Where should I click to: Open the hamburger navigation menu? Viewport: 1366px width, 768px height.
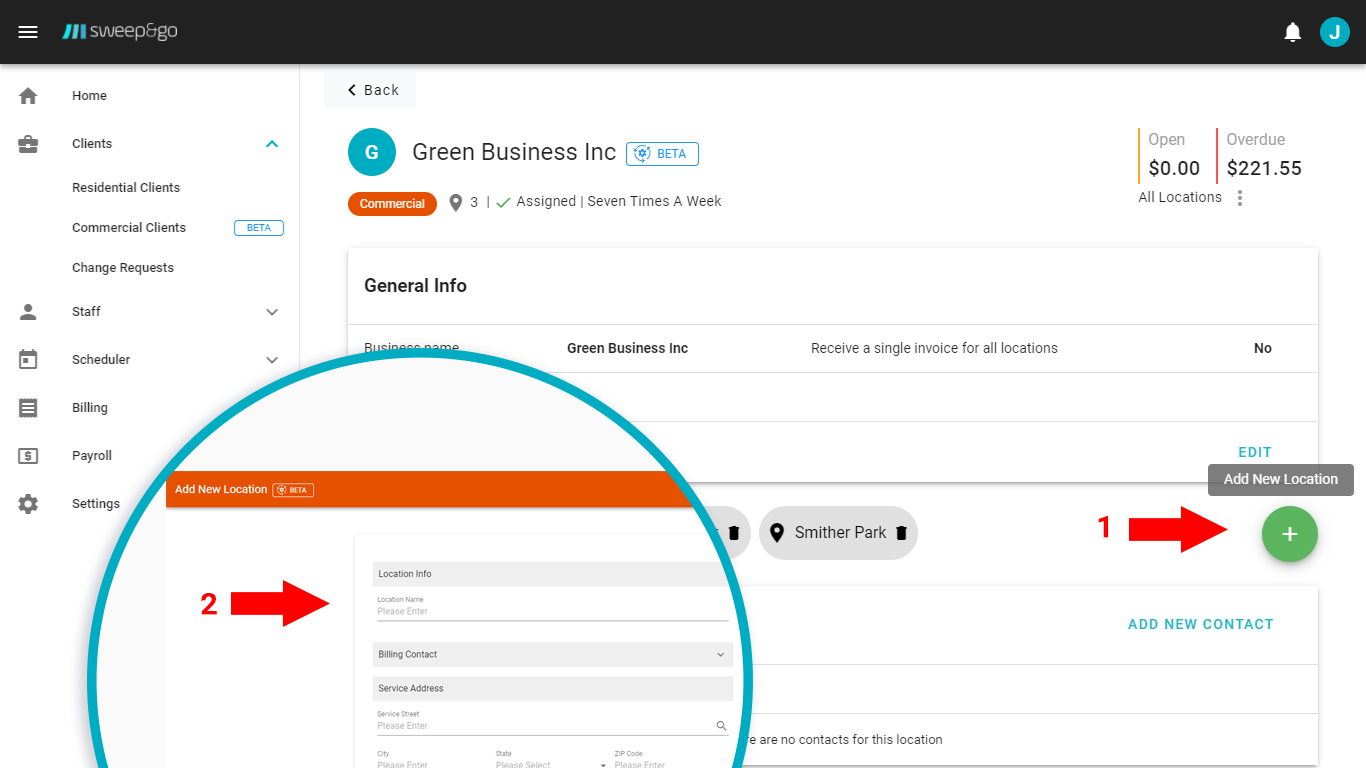(28, 32)
